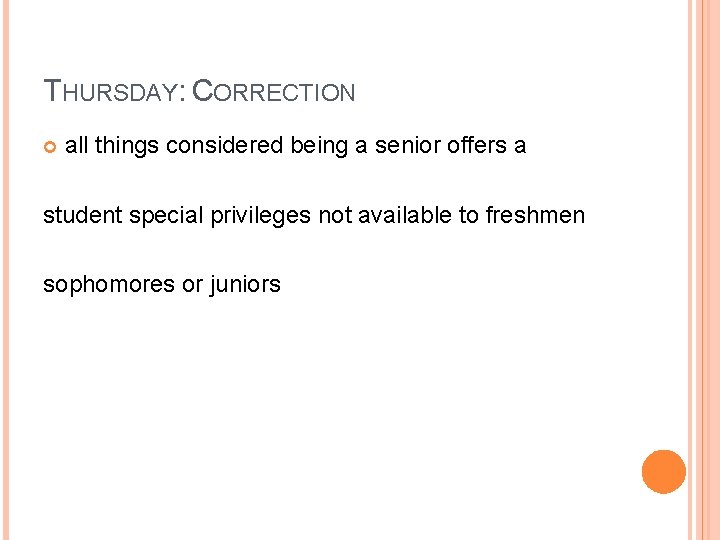Click the large orange circle decoration
The width and height of the screenshot is (720, 540).
(663, 472)
